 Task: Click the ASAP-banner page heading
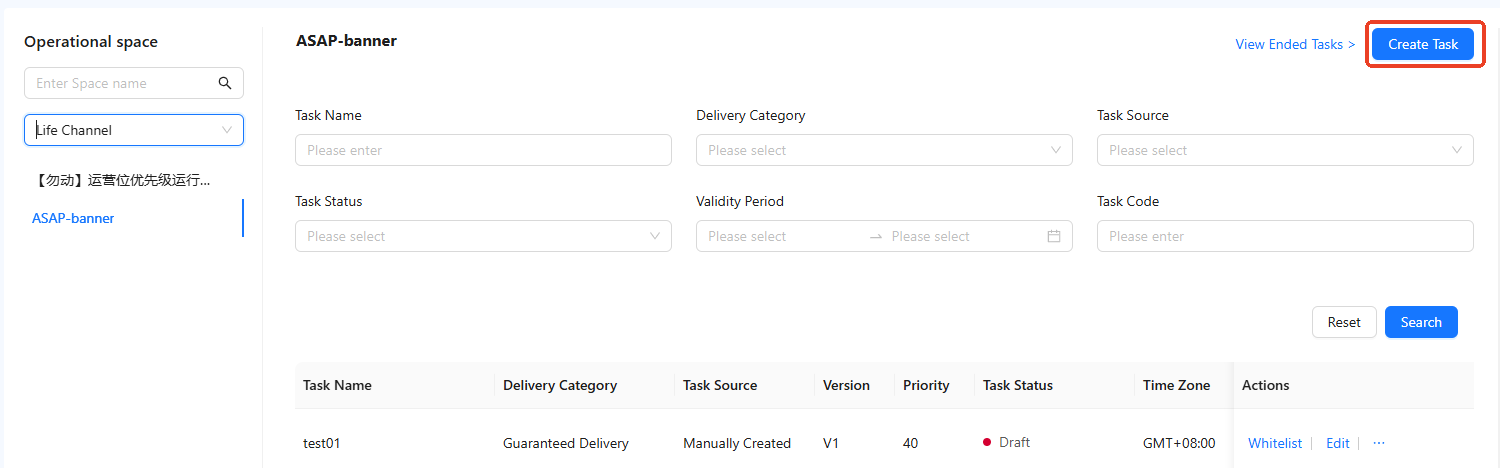(x=346, y=41)
